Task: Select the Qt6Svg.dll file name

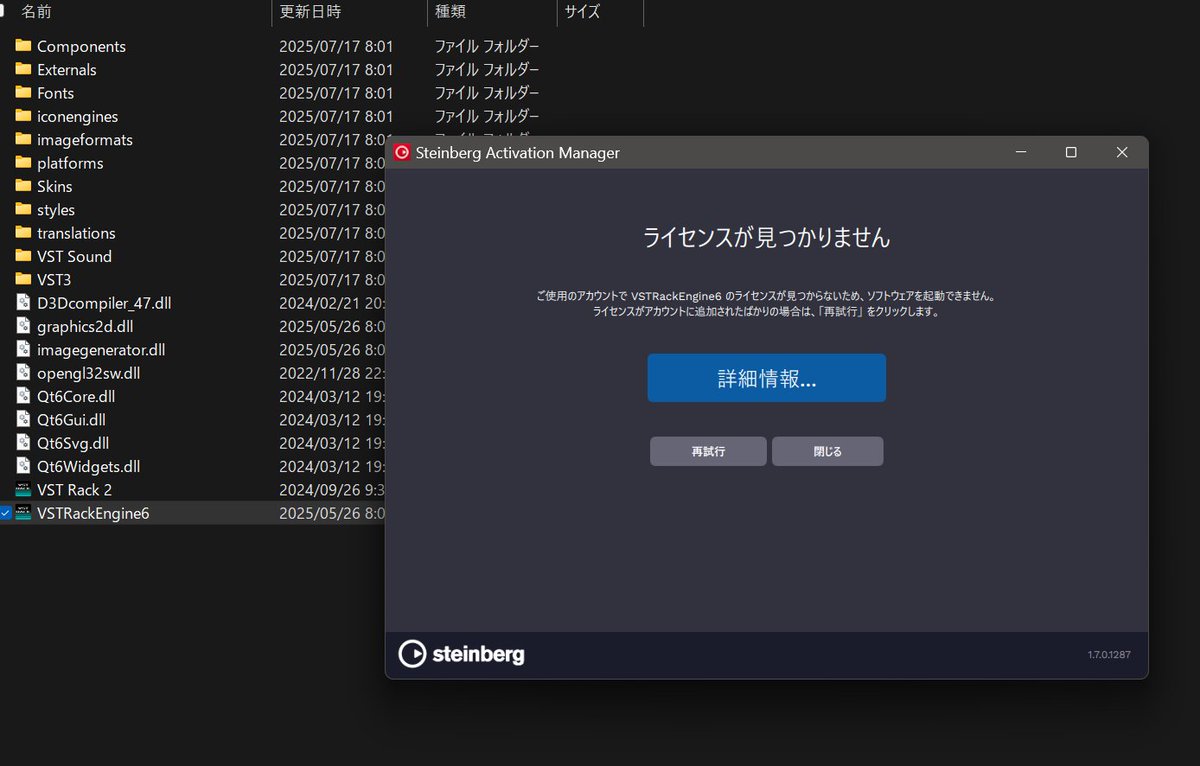Action: click(x=73, y=443)
